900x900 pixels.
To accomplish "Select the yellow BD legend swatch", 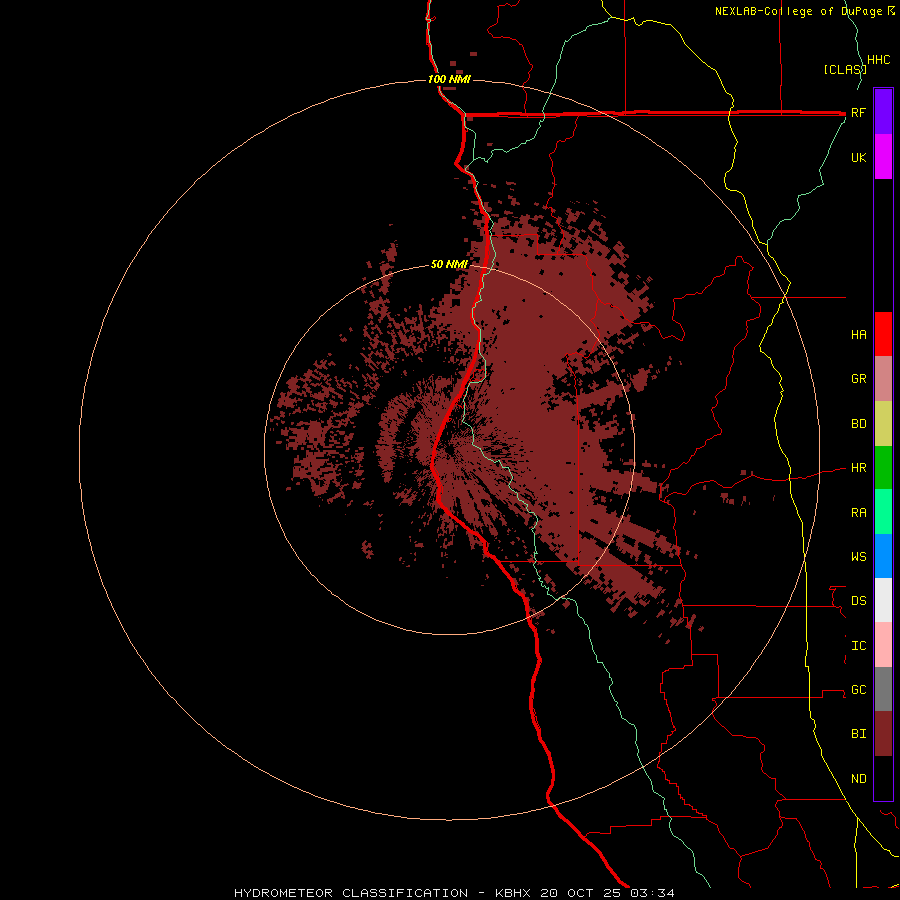I will tap(883, 424).
